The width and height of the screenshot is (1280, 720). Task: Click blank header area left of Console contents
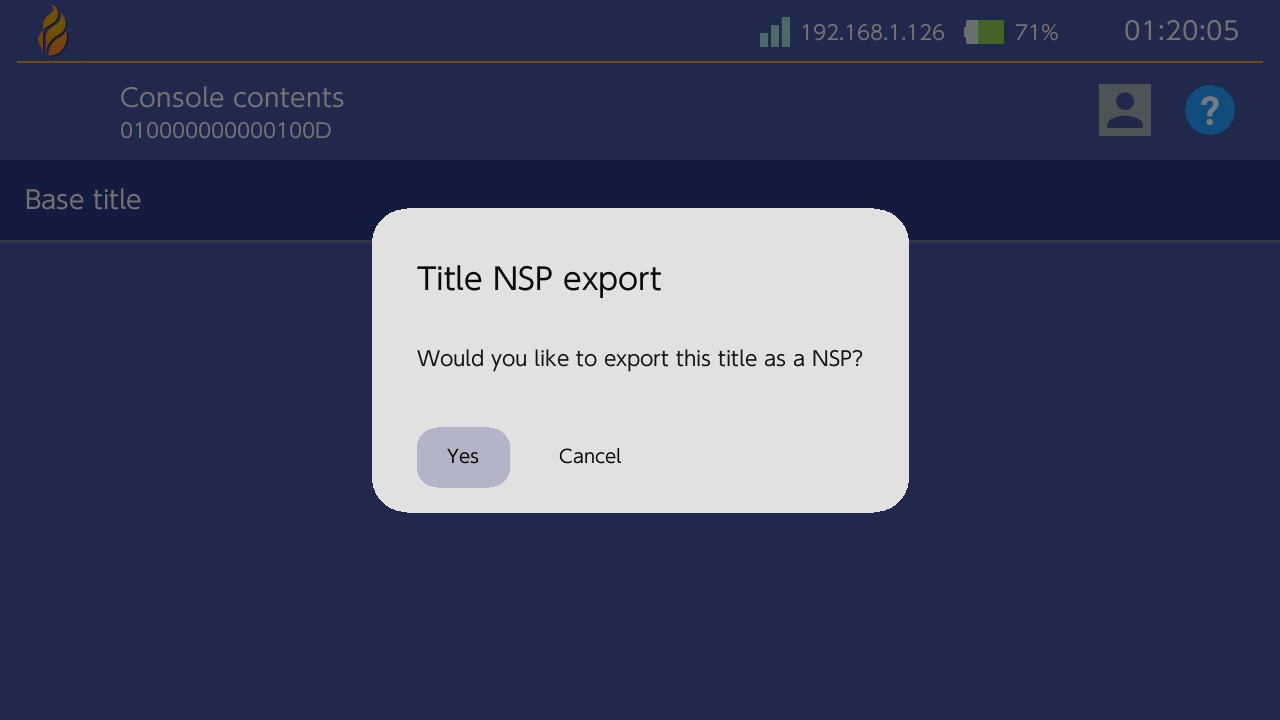point(60,110)
